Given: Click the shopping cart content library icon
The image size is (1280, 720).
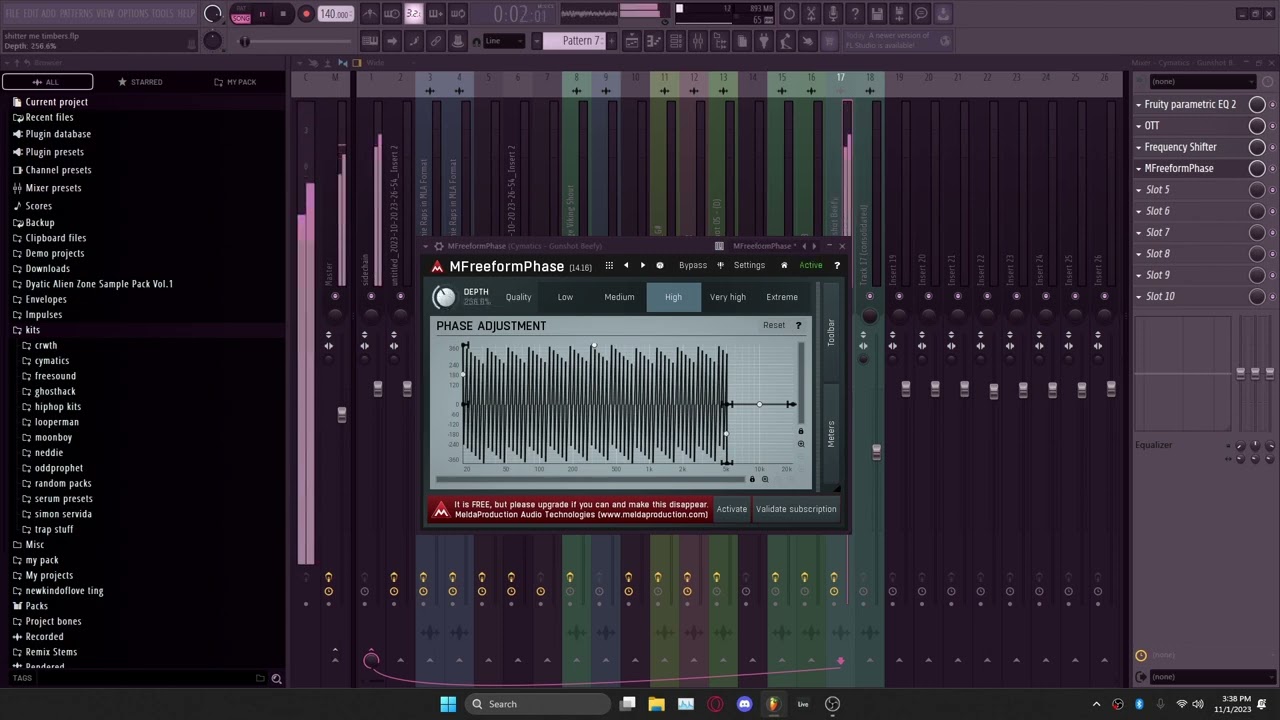Looking at the screenshot, I should coord(828,41).
